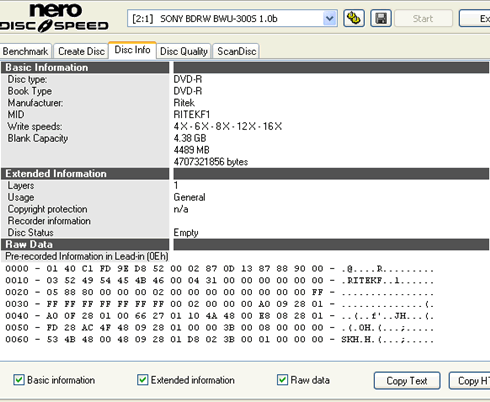
Task: Click the Copyright protection label
Action: [x=47, y=209]
